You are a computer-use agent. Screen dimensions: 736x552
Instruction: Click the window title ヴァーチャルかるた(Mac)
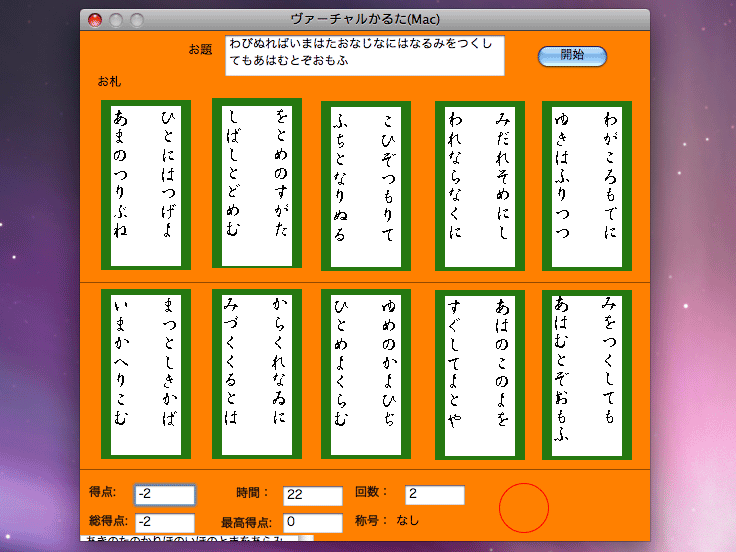(365, 19)
